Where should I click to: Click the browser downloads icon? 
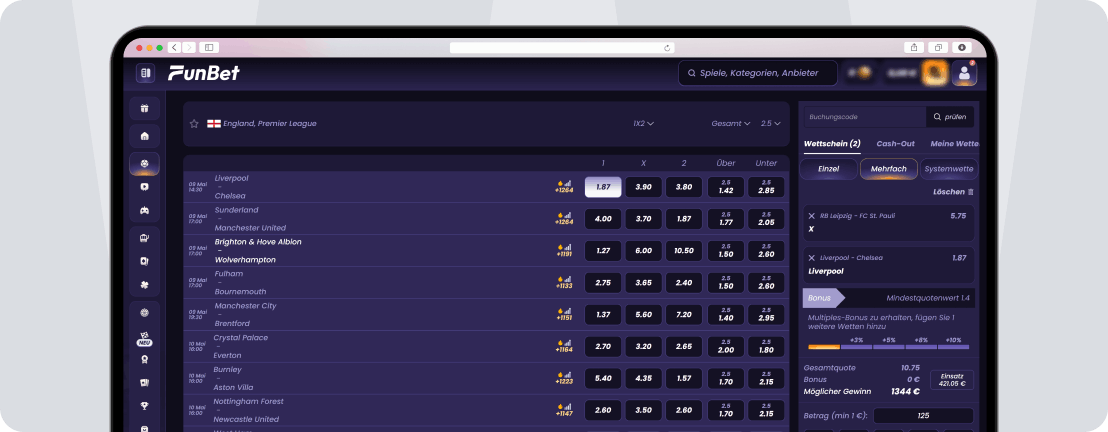962,47
